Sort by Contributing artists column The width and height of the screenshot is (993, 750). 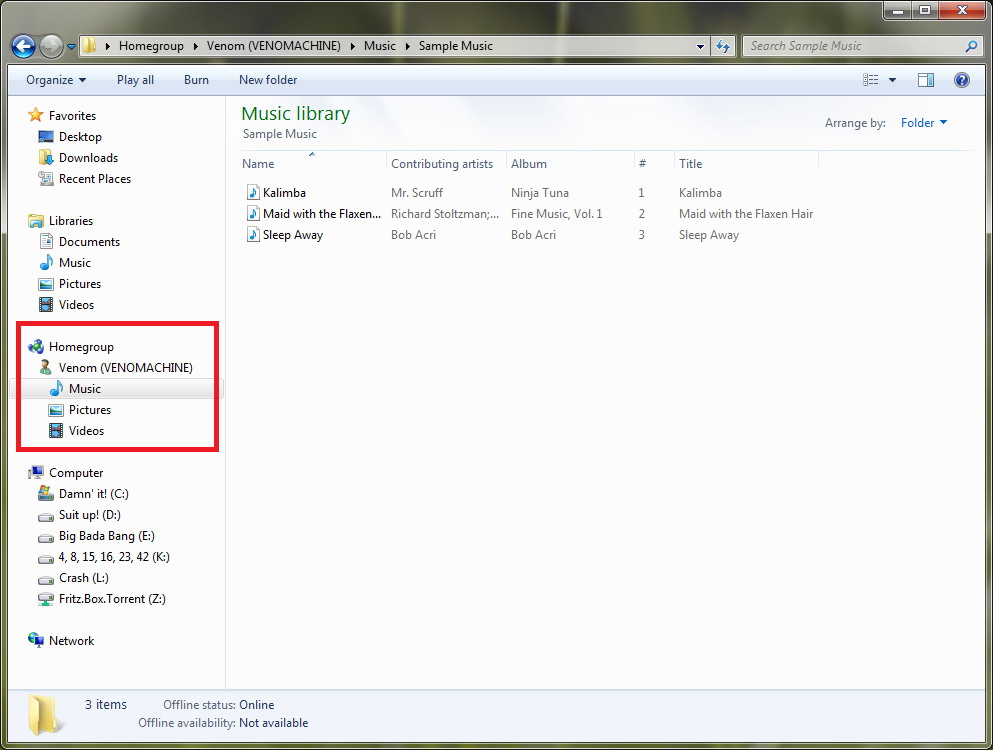click(x=441, y=163)
